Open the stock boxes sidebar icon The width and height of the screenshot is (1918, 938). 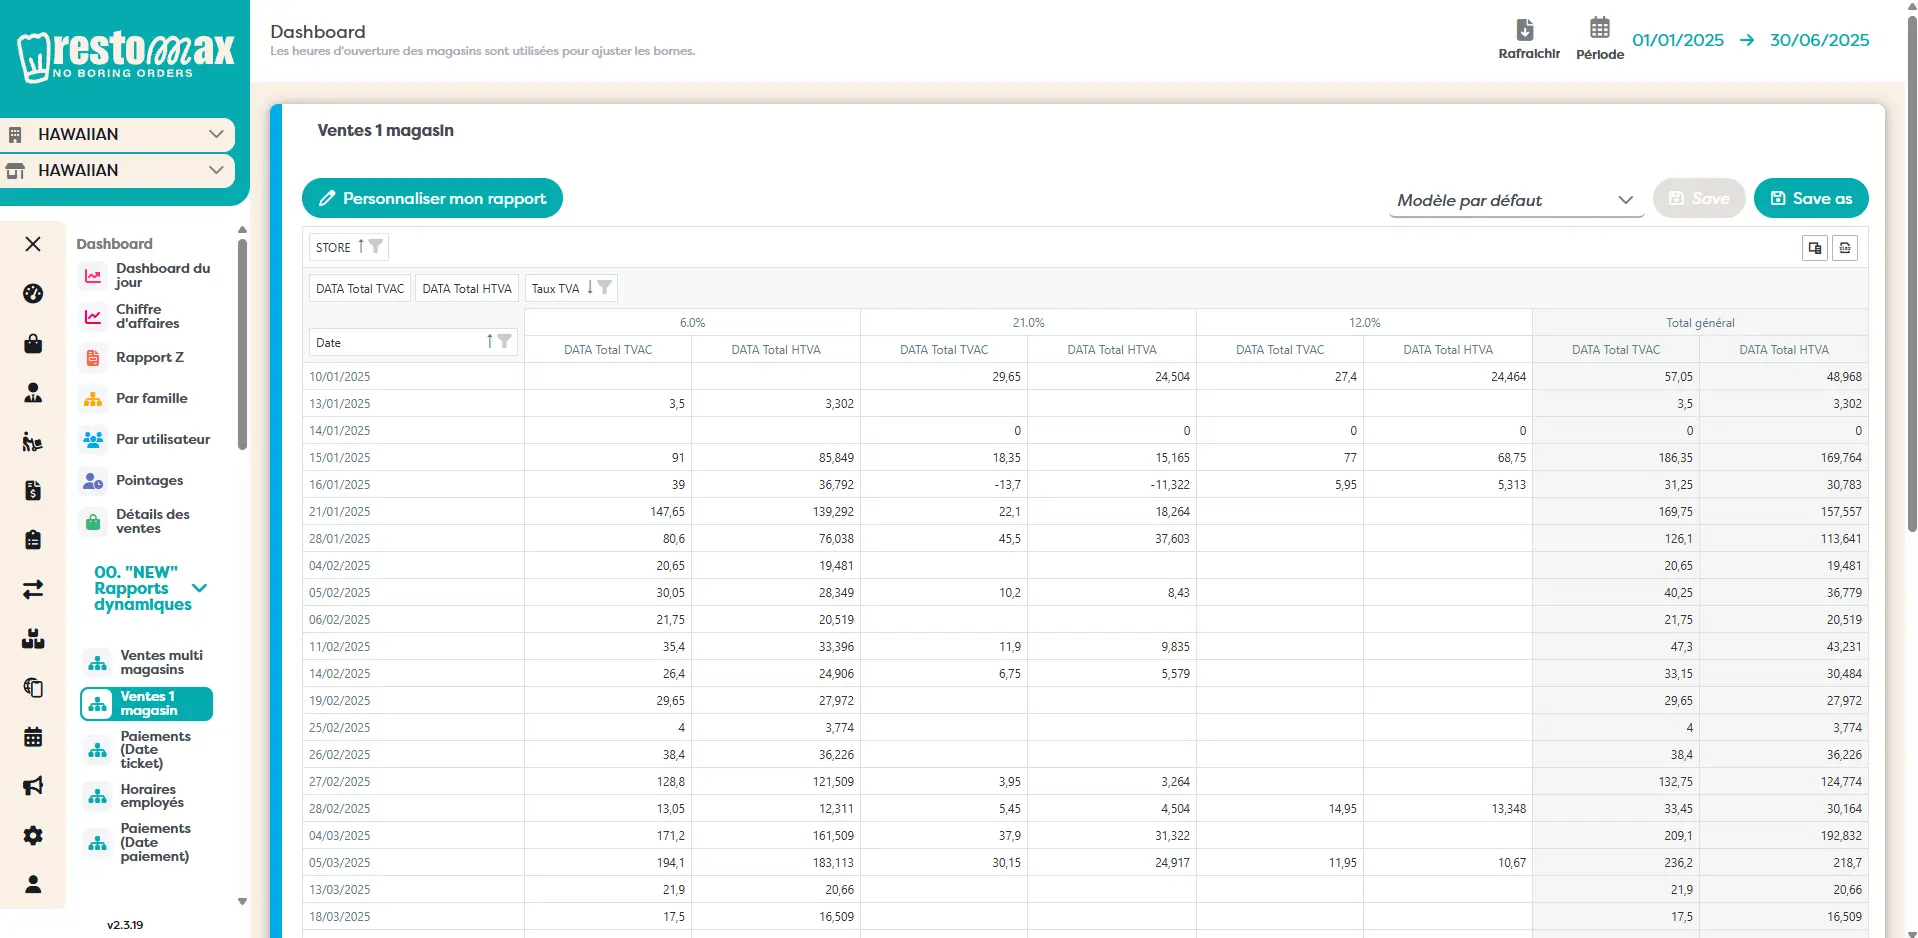pos(33,639)
